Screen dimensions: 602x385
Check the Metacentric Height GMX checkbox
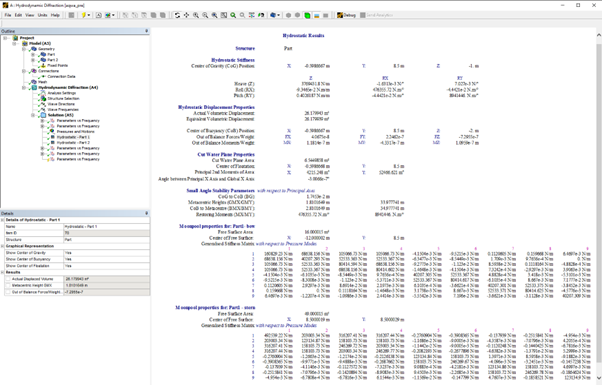pyautogui.click(x=8, y=286)
